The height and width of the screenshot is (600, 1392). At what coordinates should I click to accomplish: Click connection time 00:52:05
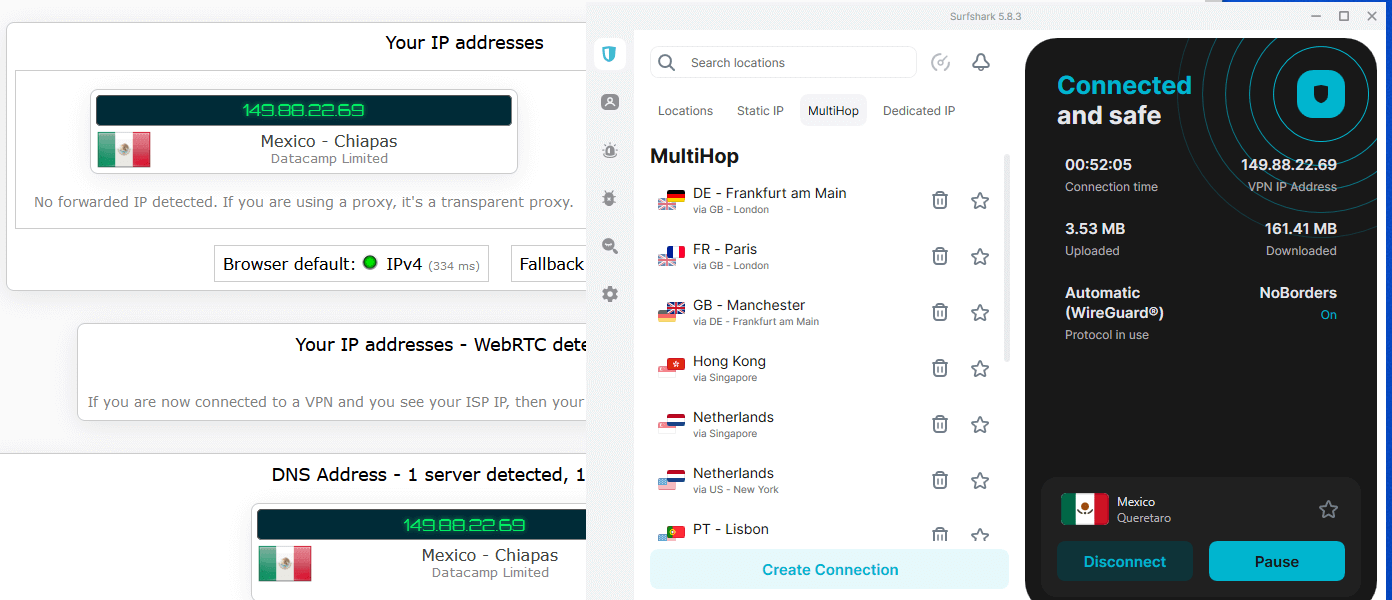tap(1098, 165)
